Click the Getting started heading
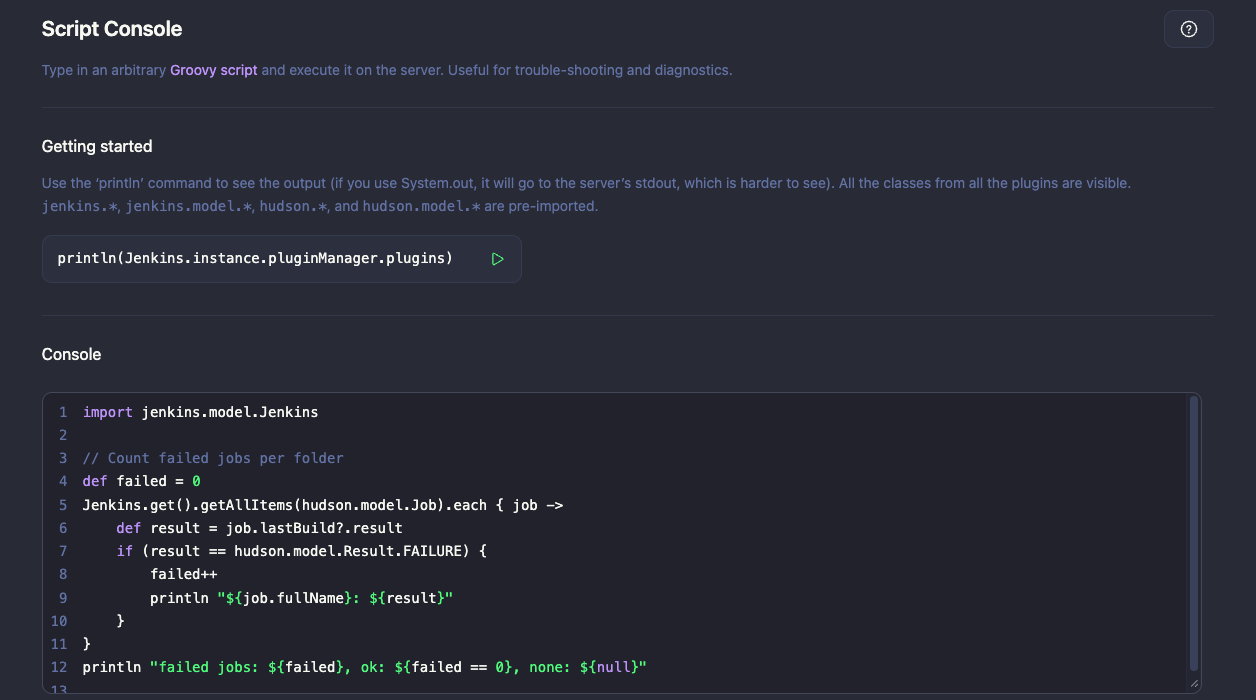The width and height of the screenshot is (1256, 700). [x=97, y=146]
